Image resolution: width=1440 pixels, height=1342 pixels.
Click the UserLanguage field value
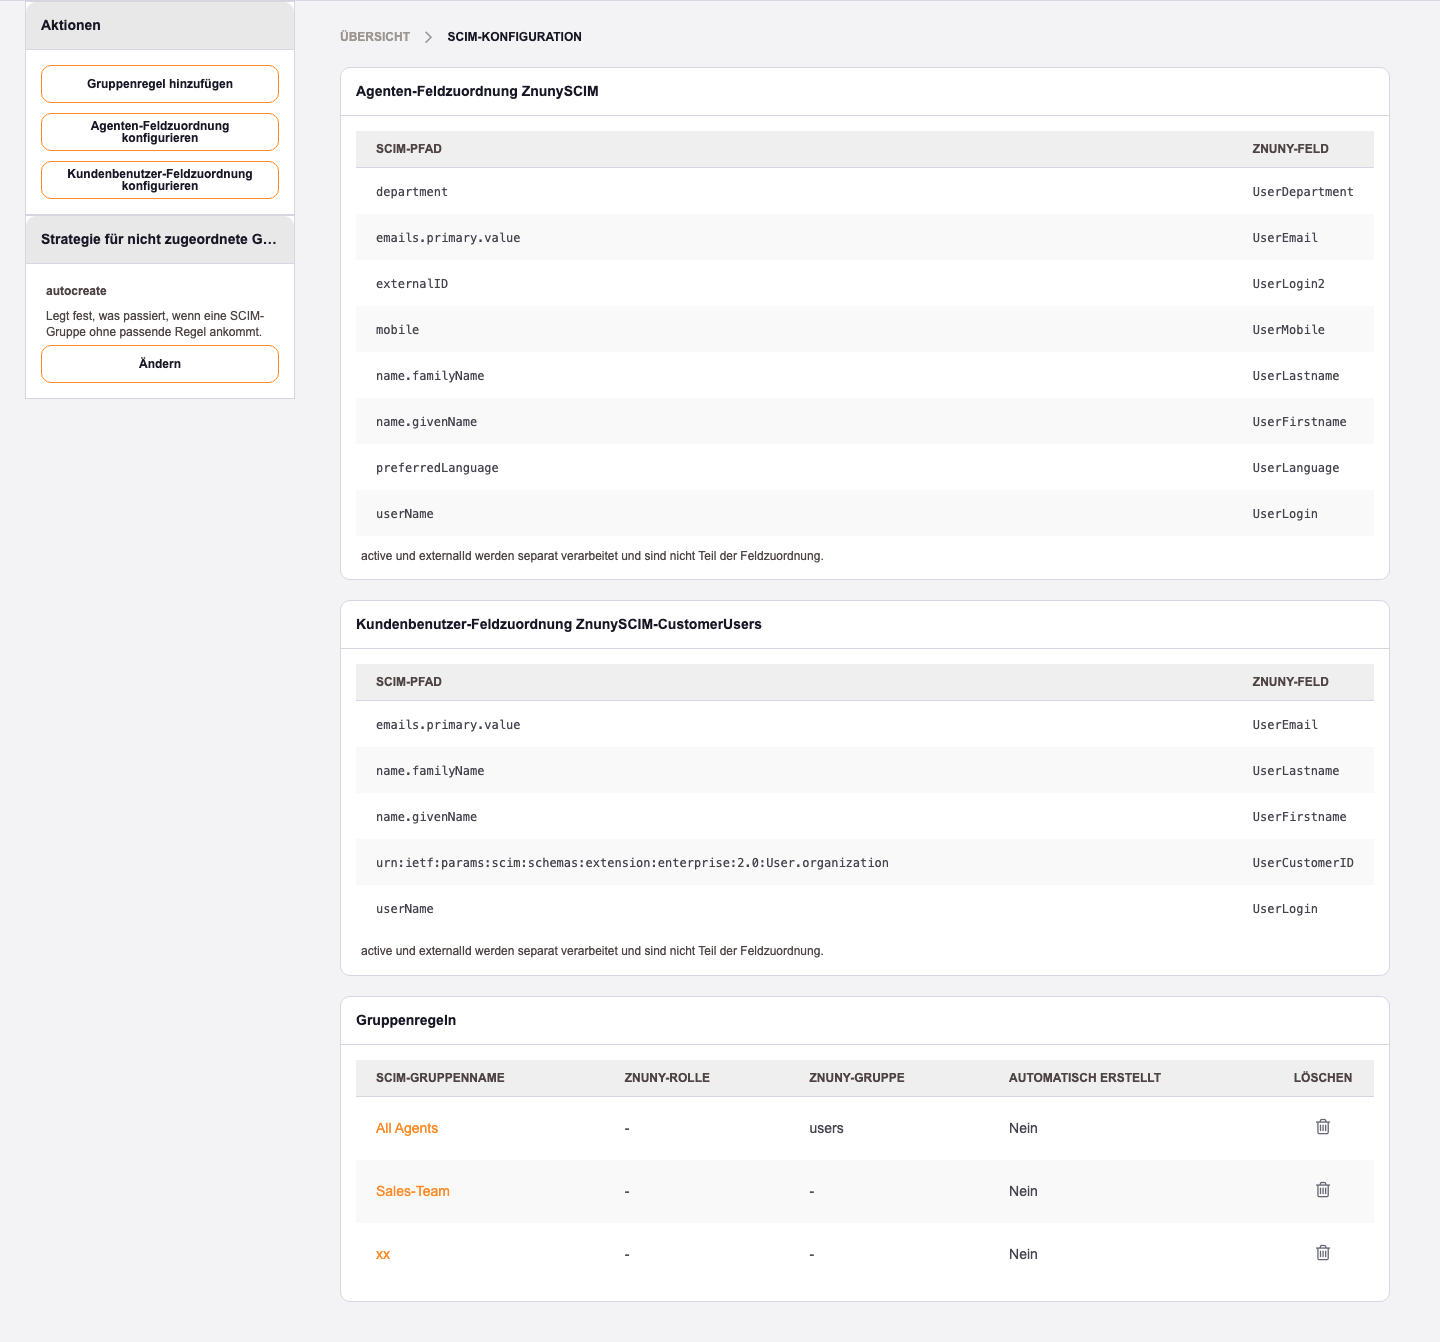[1296, 468]
